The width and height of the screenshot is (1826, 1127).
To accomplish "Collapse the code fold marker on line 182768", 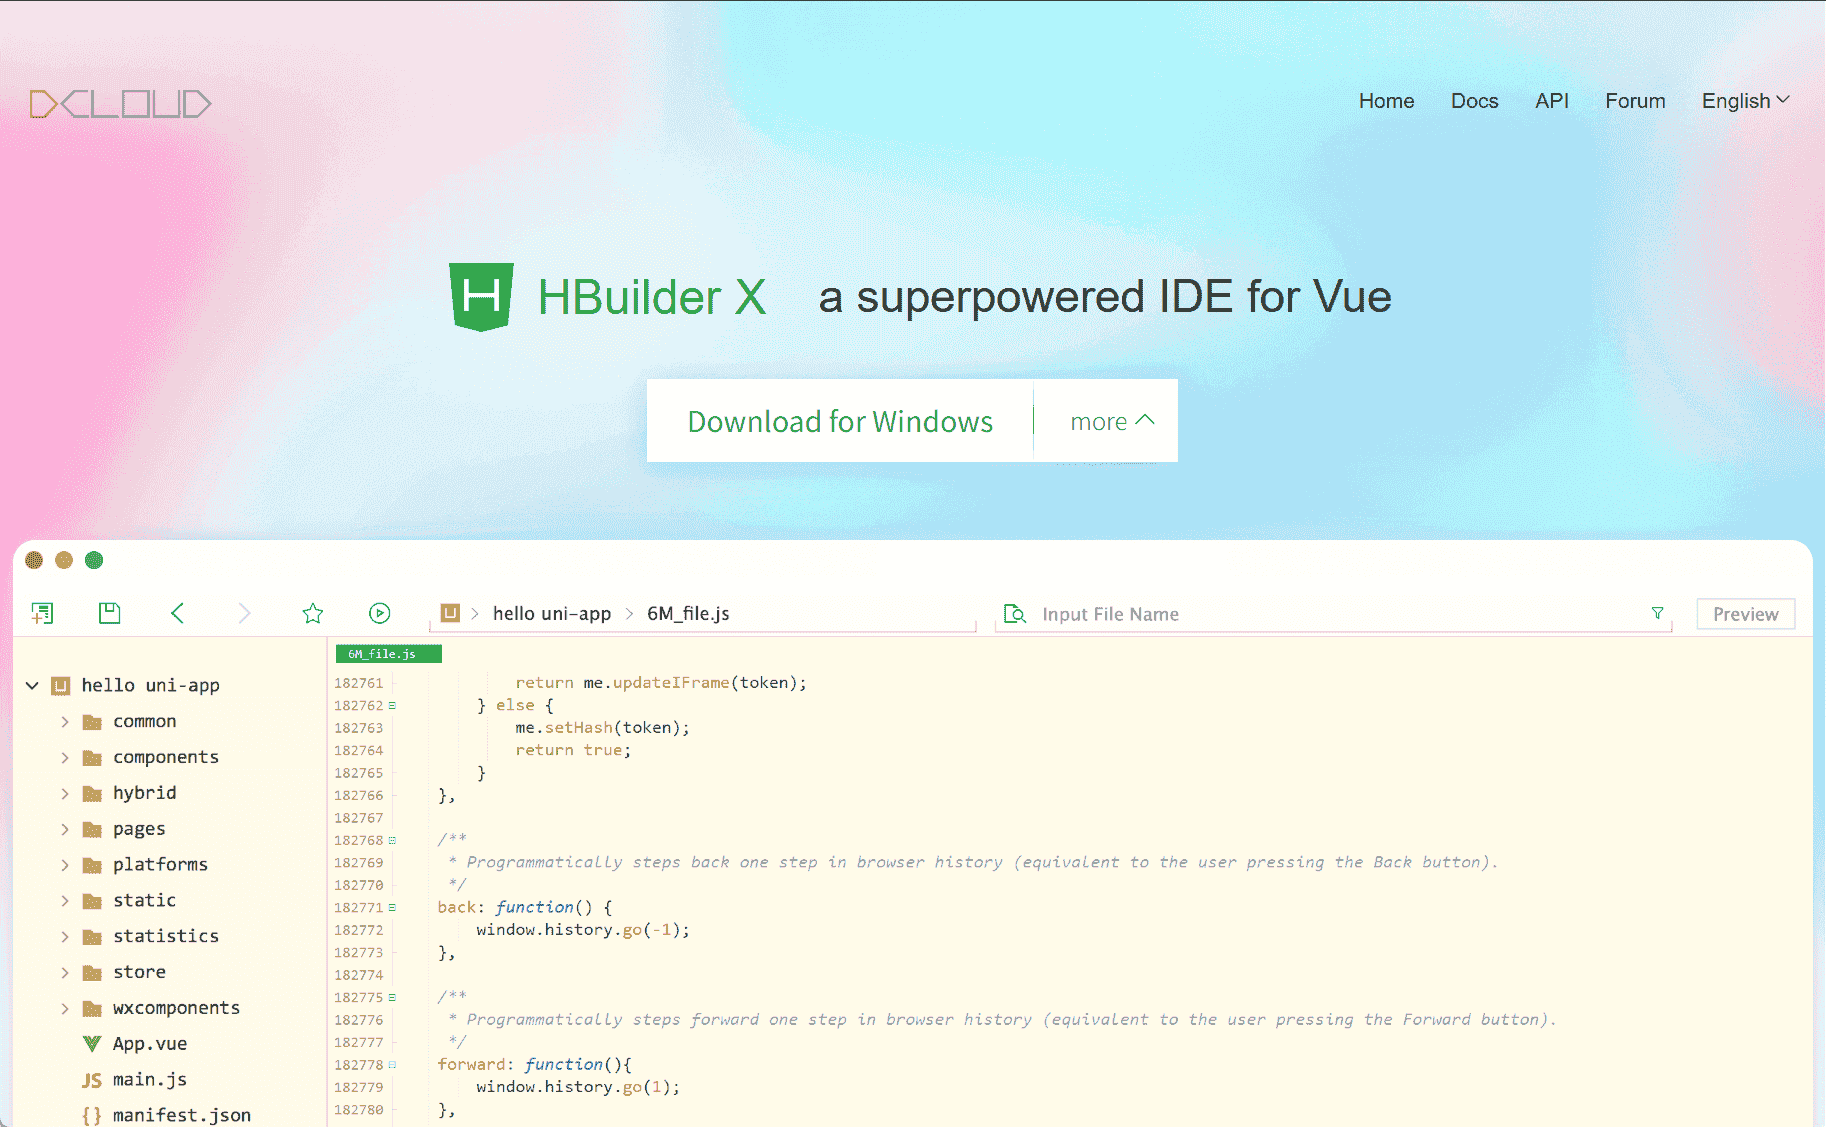I will (391, 840).
